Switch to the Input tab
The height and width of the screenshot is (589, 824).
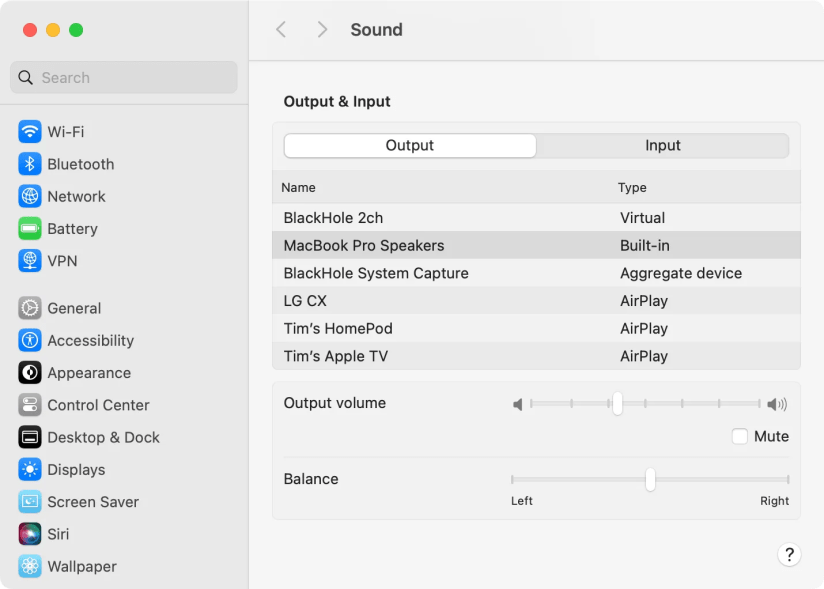point(662,146)
